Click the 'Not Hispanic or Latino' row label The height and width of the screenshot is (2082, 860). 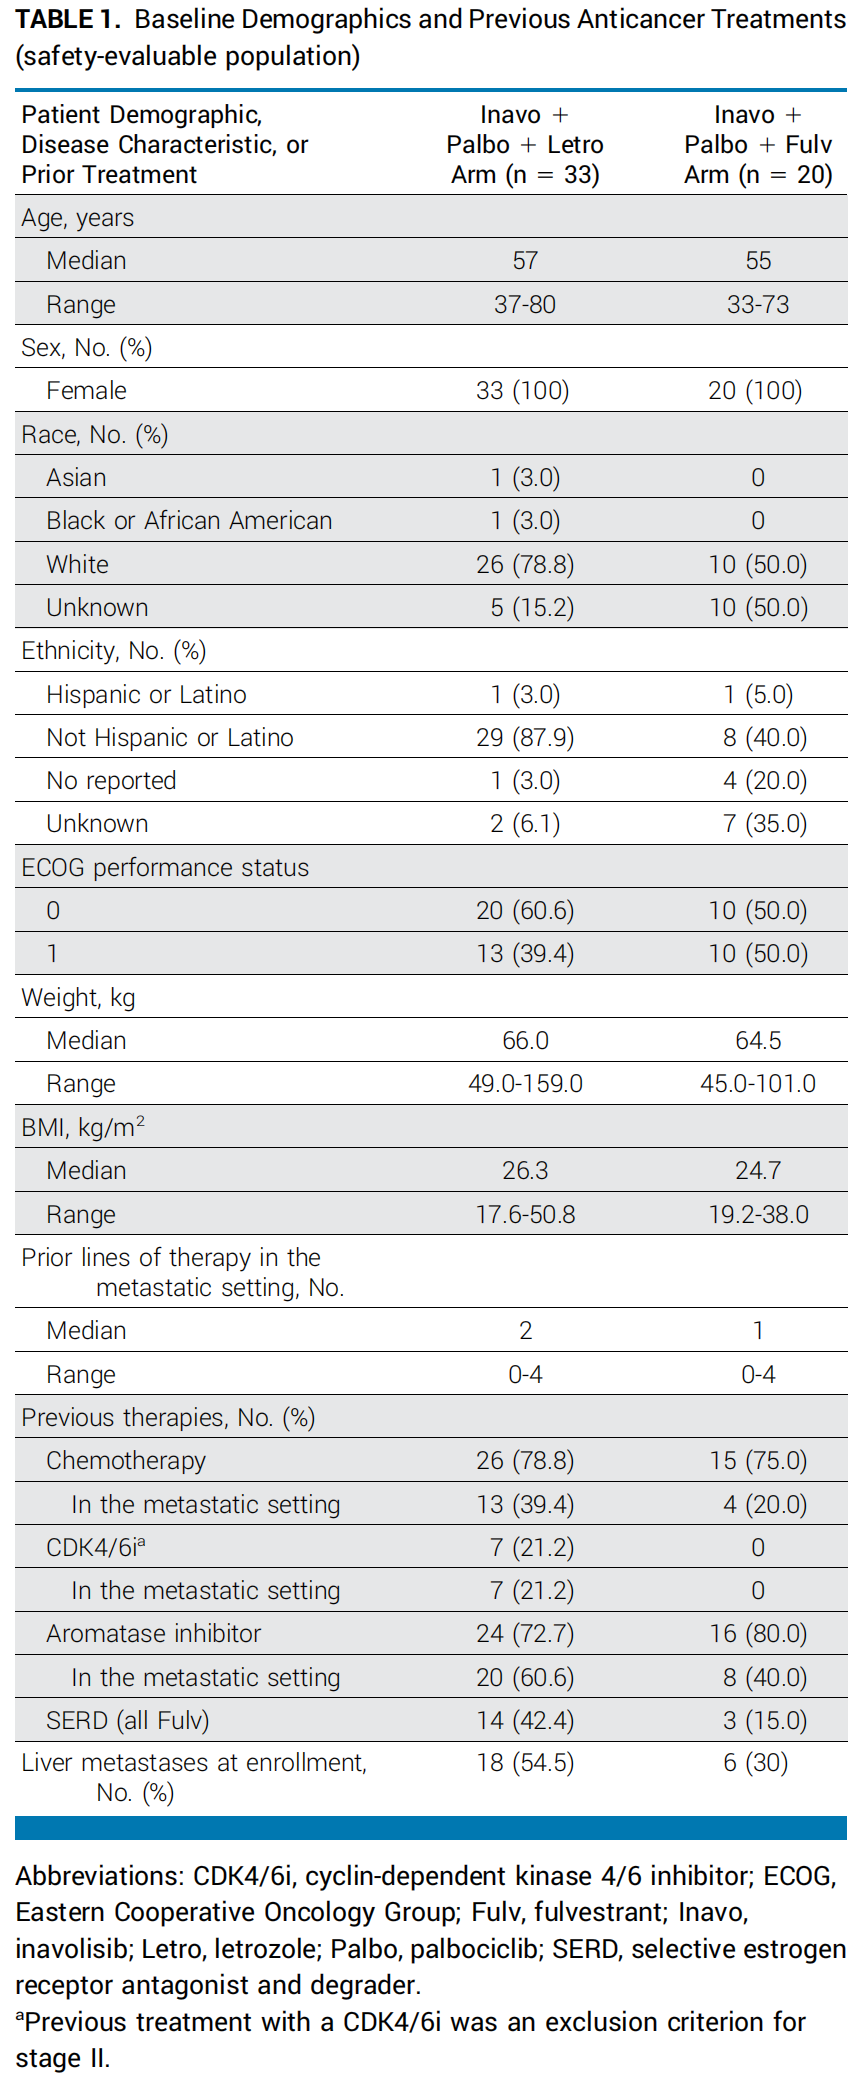point(170,738)
